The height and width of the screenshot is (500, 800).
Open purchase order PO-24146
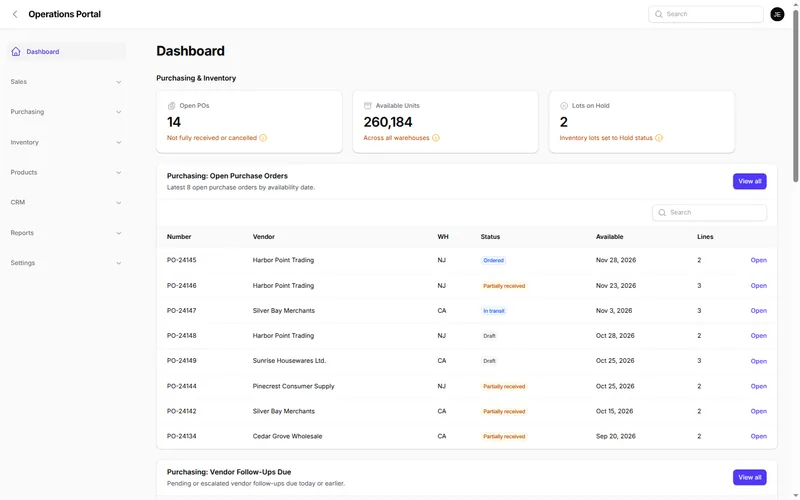[759, 286]
